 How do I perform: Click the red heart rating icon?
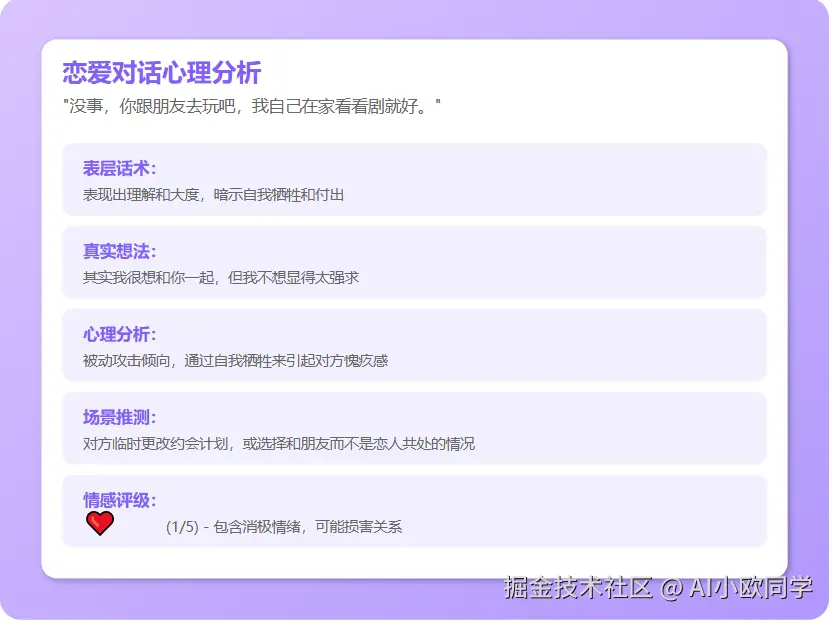coord(100,524)
